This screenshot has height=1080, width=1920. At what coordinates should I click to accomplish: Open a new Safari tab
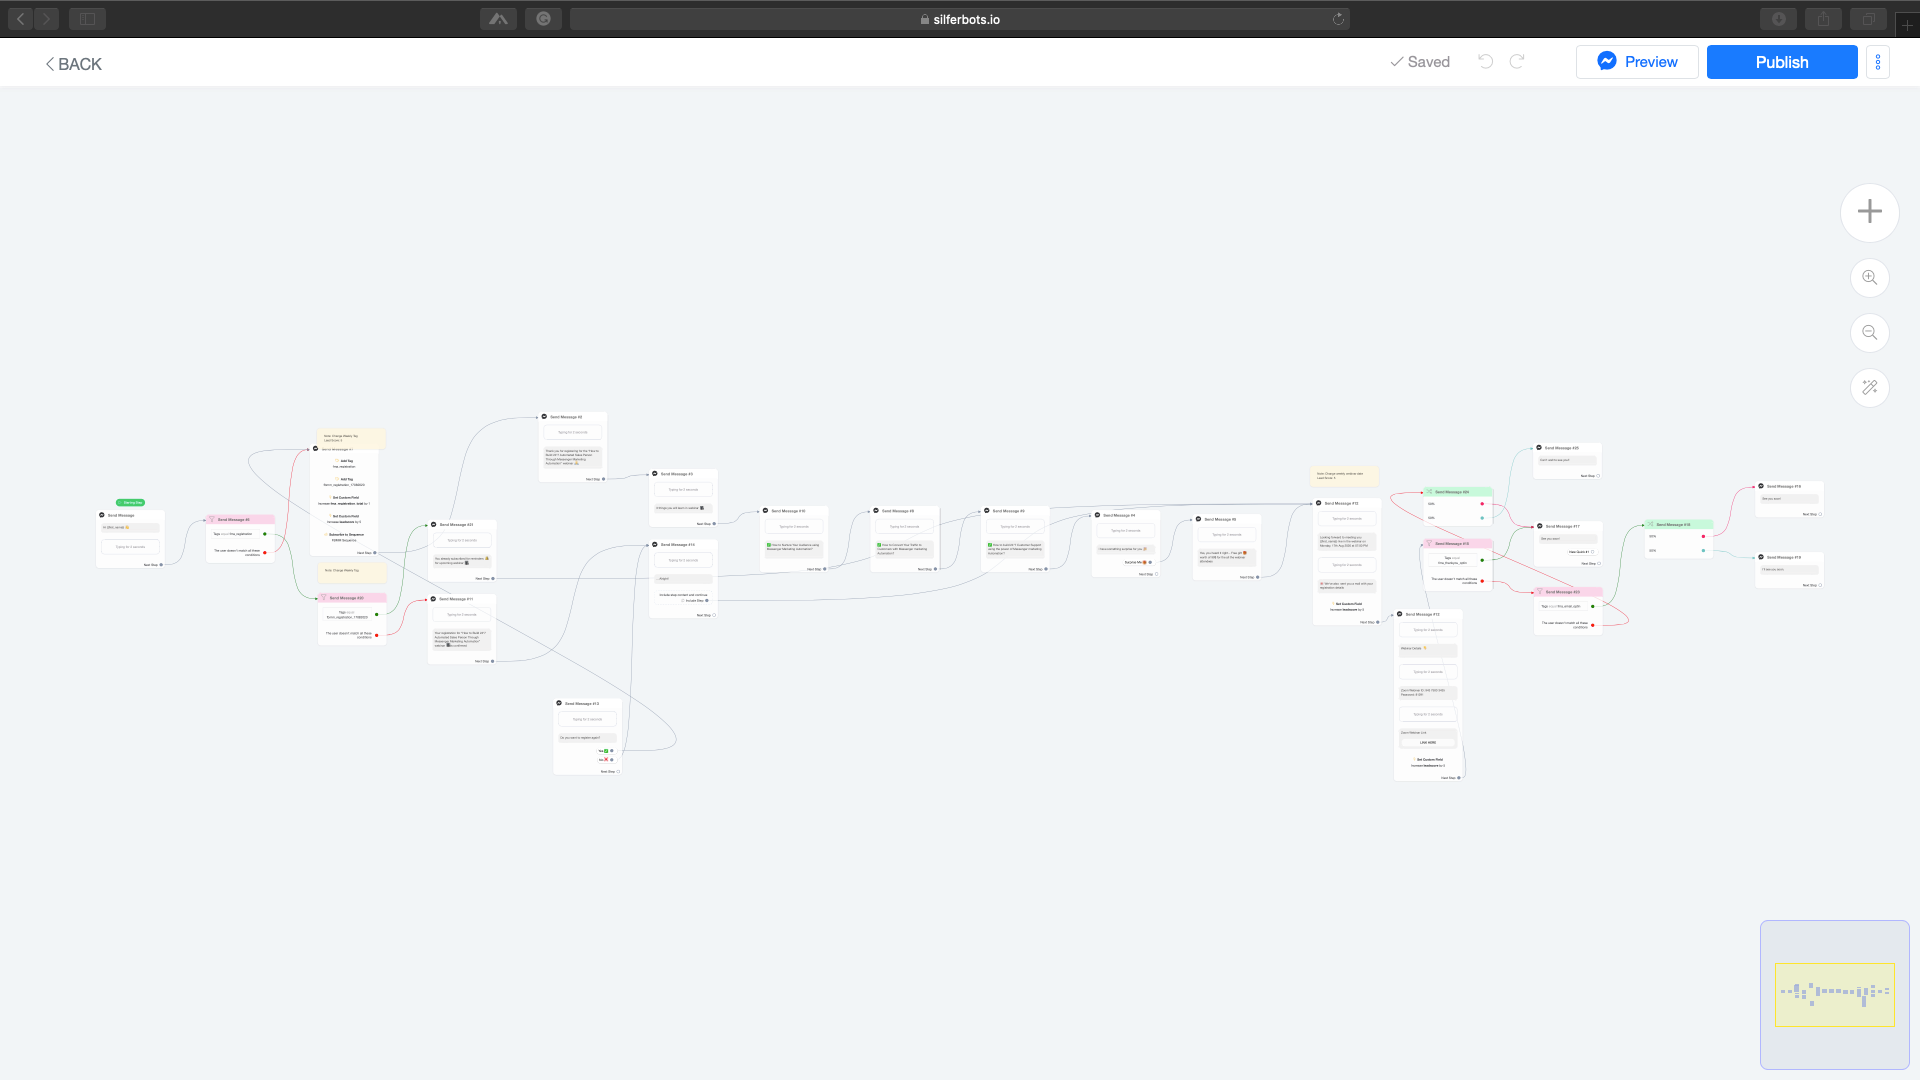(1907, 25)
